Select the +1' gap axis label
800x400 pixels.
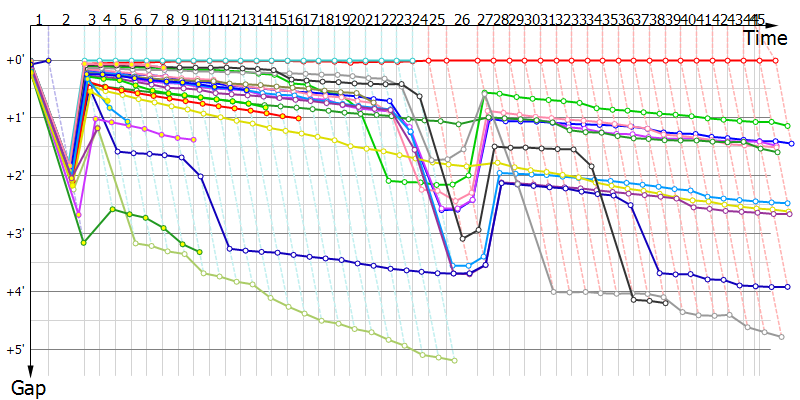coord(14,118)
